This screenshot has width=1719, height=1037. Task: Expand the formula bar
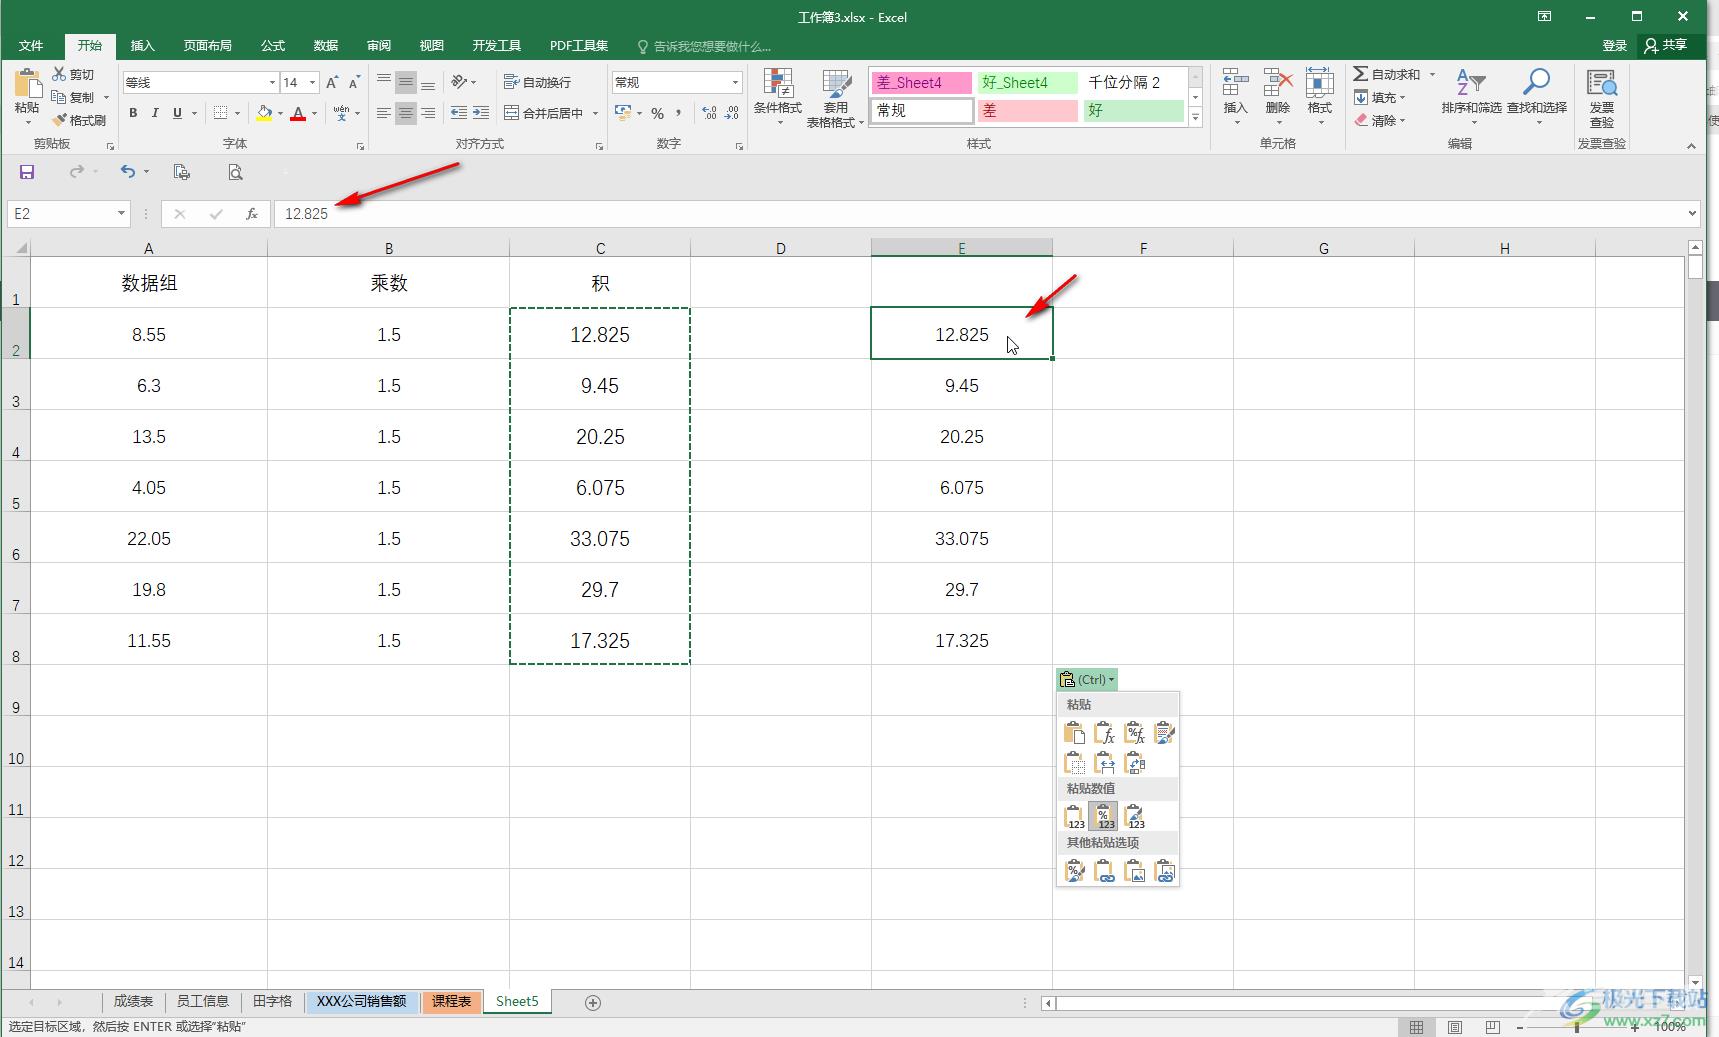(x=1692, y=213)
